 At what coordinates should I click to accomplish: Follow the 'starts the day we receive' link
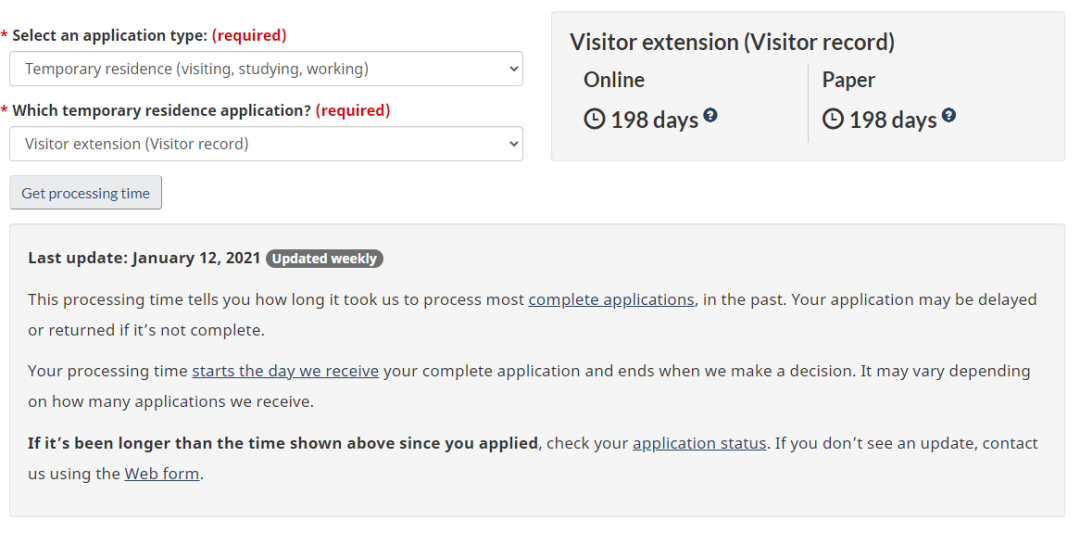[285, 371]
